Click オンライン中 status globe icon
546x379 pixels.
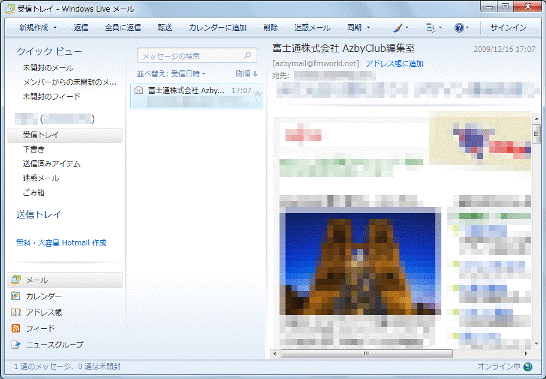point(528,366)
